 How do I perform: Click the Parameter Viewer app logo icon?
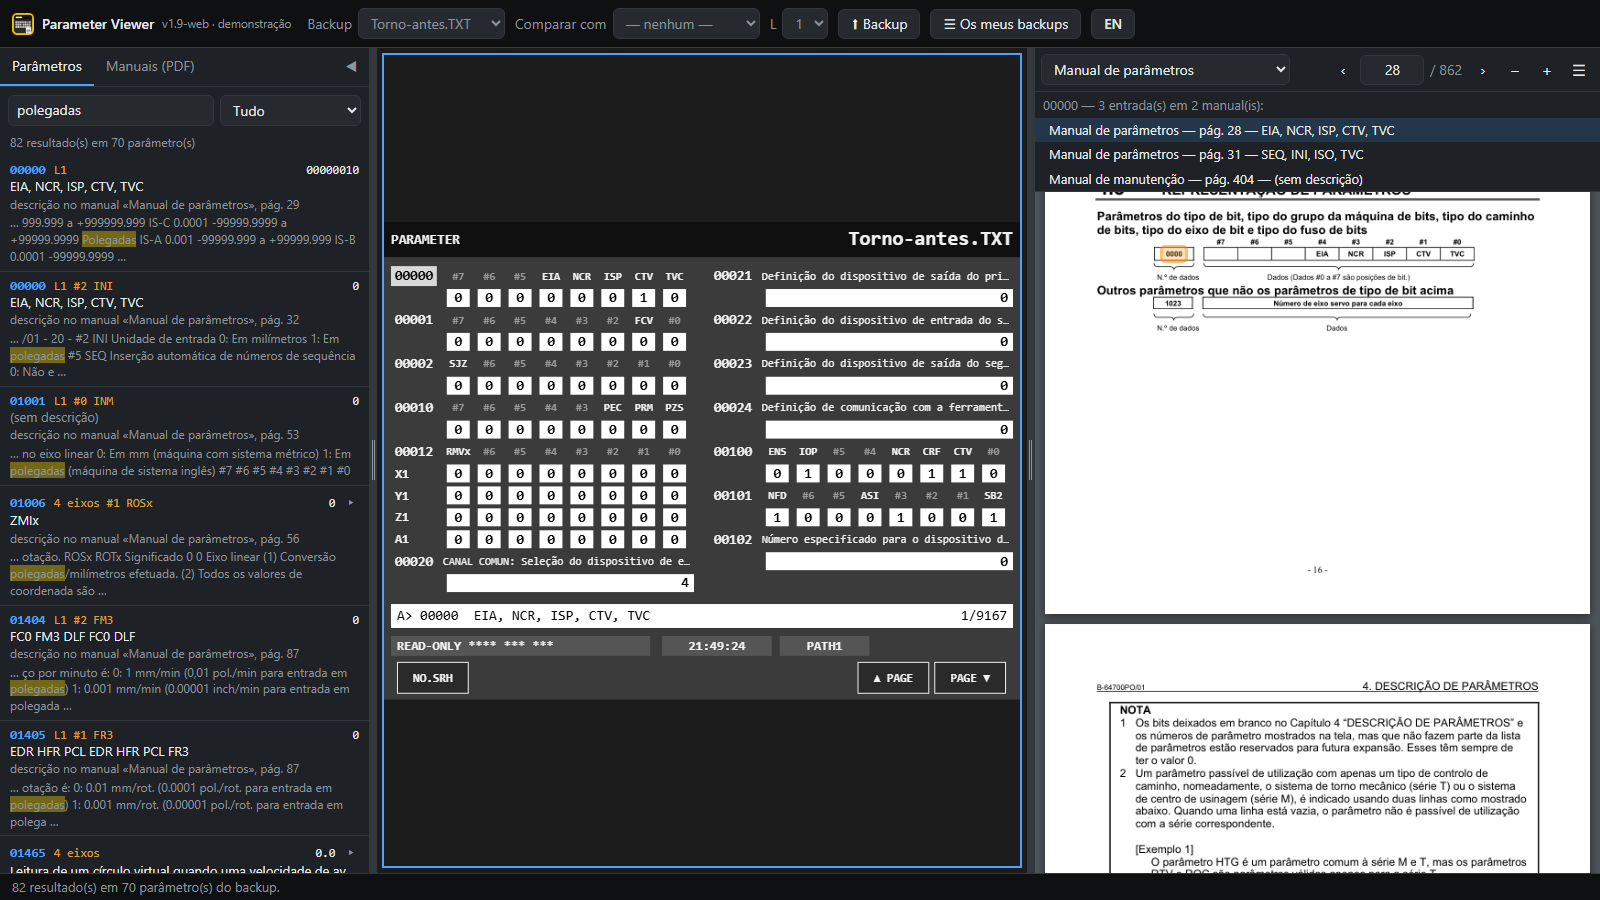click(x=22, y=24)
